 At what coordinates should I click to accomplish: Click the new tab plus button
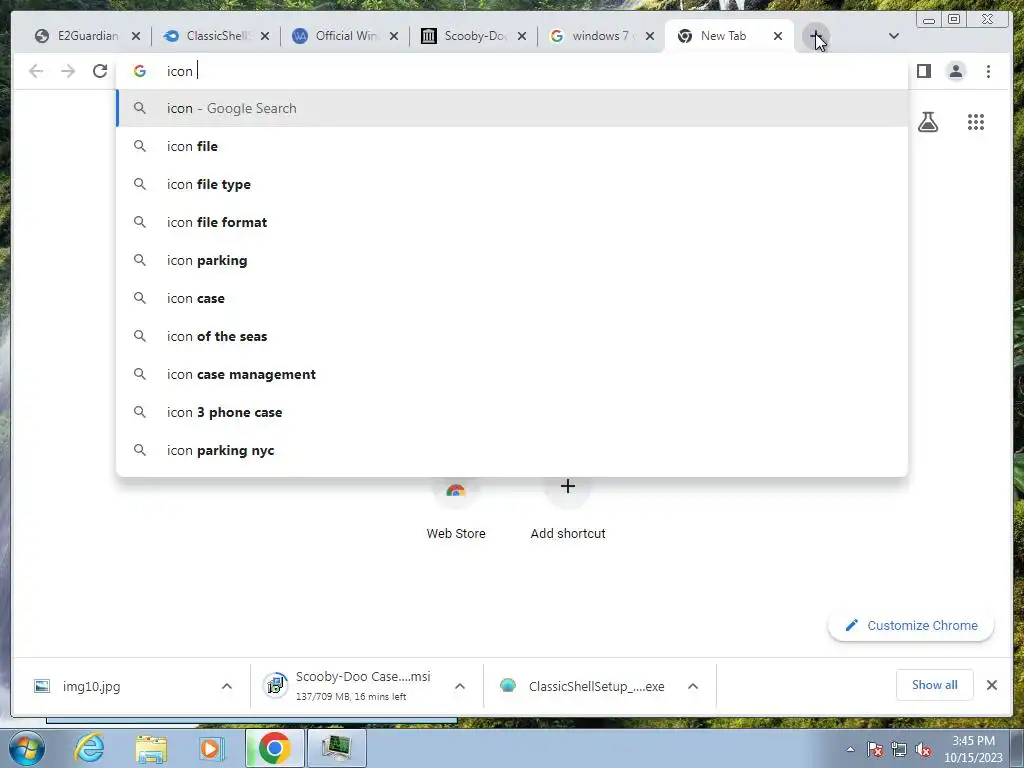[x=816, y=37]
